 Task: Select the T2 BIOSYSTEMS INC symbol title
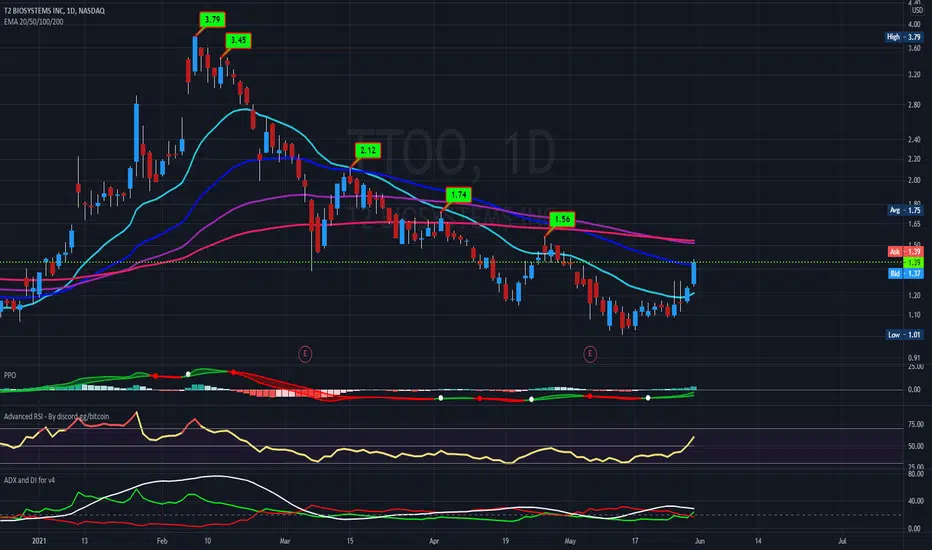pos(54,11)
